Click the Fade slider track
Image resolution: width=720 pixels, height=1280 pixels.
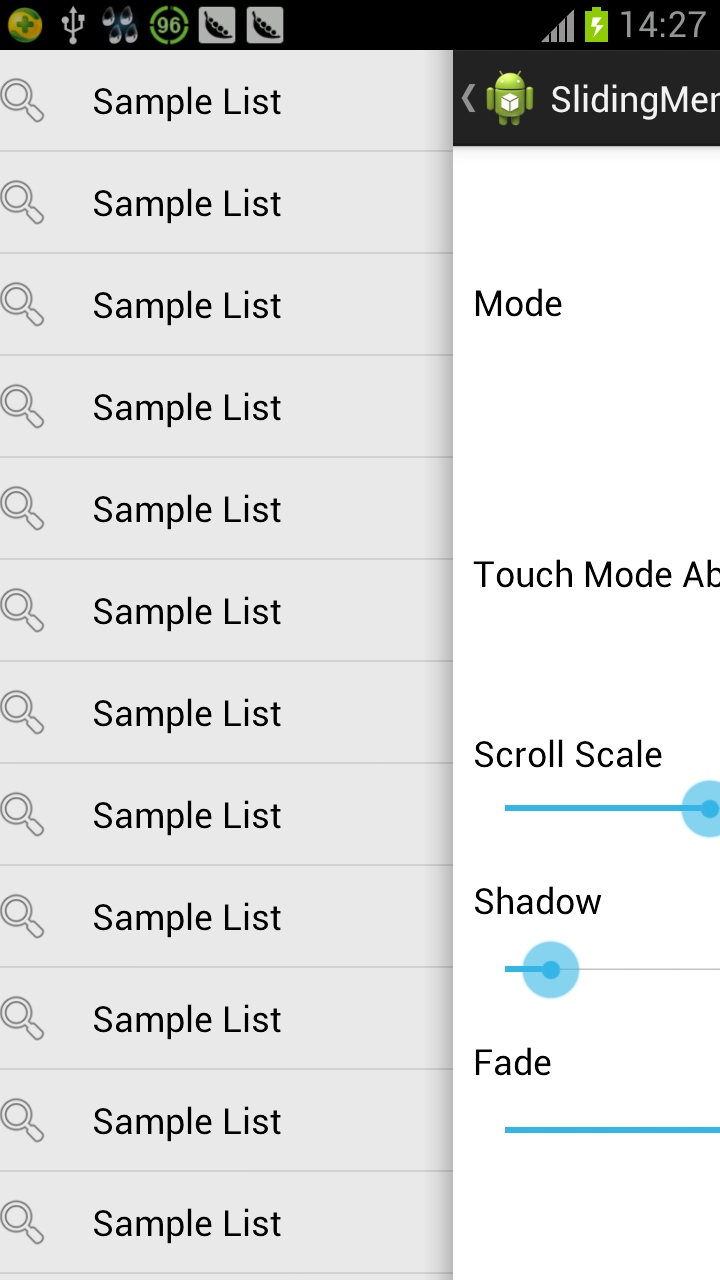tap(612, 1130)
